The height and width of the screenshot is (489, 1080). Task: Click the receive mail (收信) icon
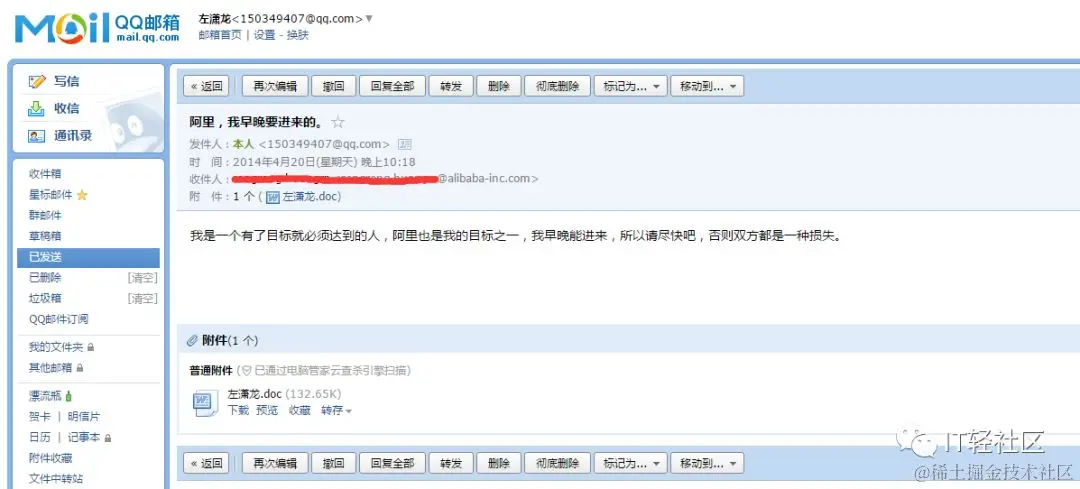pos(36,108)
